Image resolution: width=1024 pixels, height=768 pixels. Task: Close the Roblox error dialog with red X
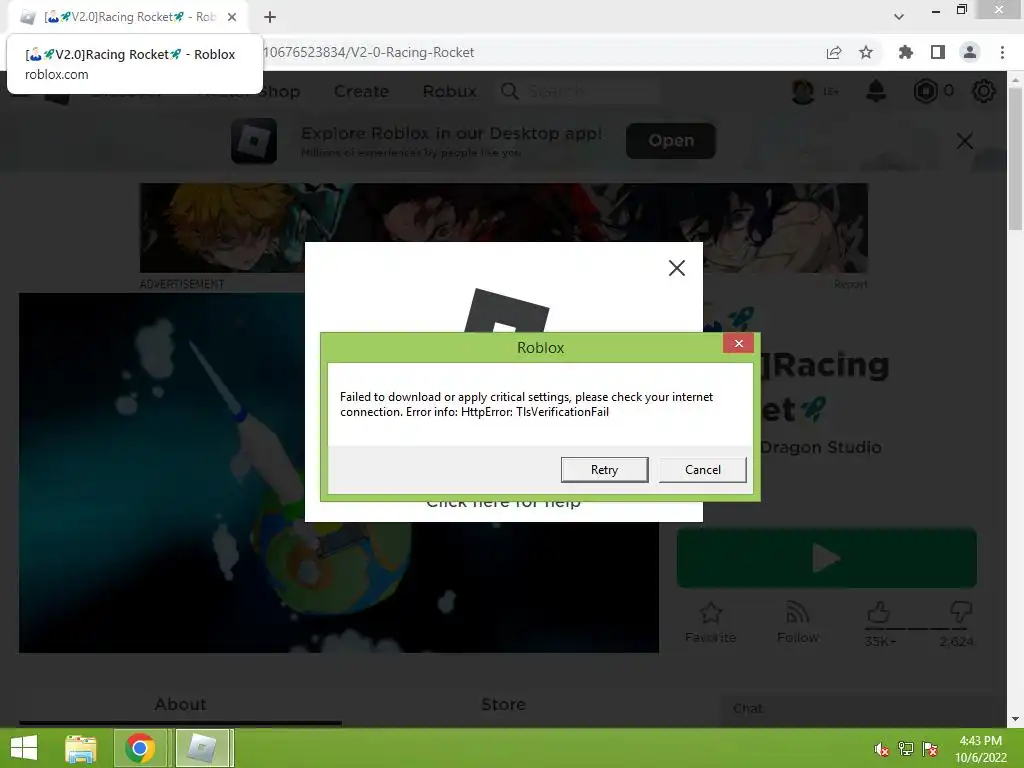[739, 344]
